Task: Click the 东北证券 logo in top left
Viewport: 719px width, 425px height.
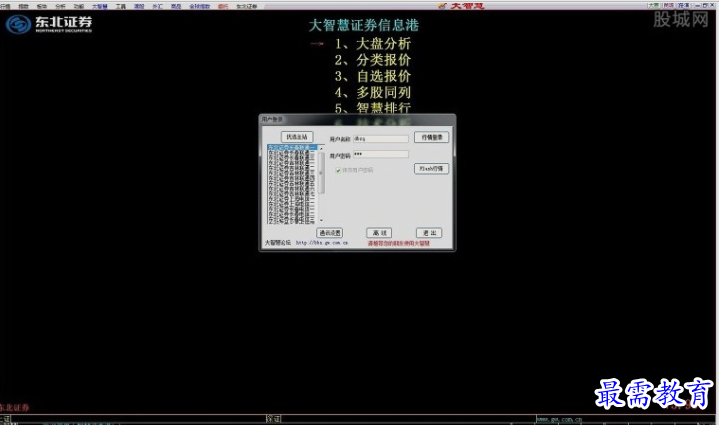Action: click(x=49, y=24)
